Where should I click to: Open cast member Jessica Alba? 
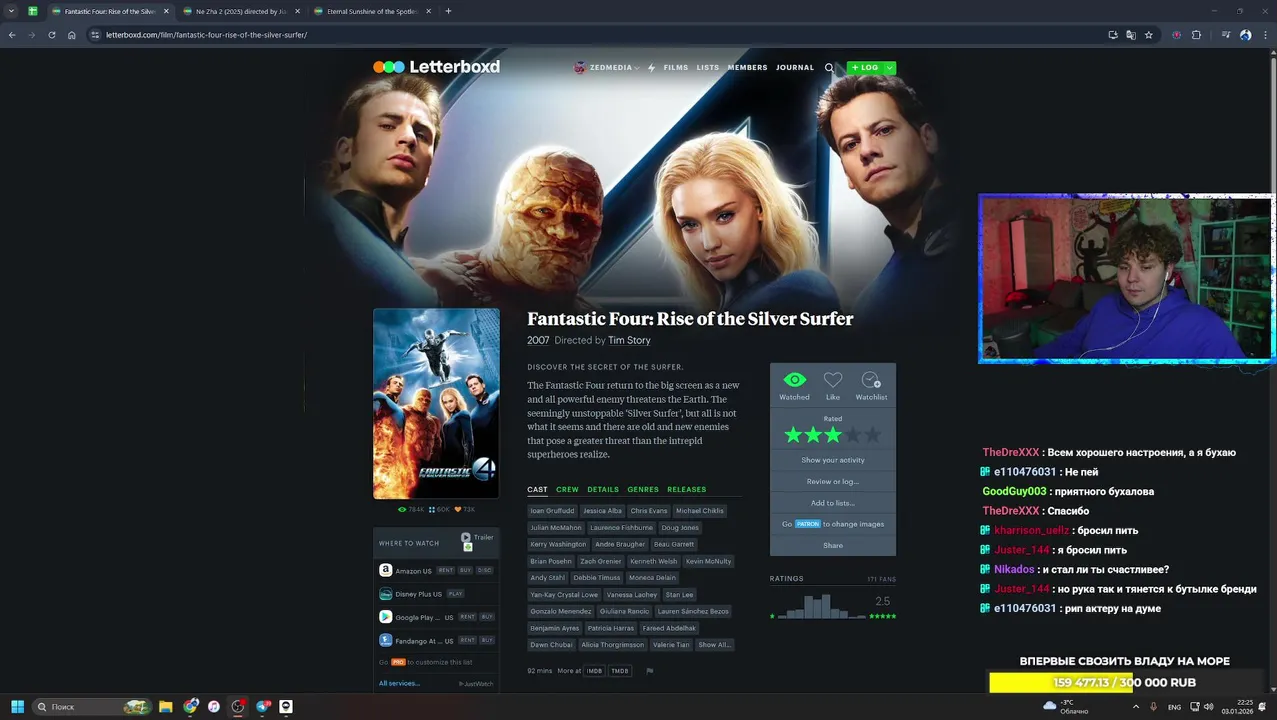click(x=603, y=511)
